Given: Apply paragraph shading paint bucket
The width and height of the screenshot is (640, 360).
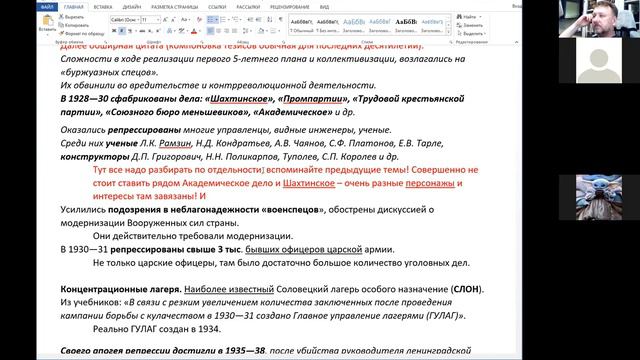Looking at the screenshot, I should point(261,31).
